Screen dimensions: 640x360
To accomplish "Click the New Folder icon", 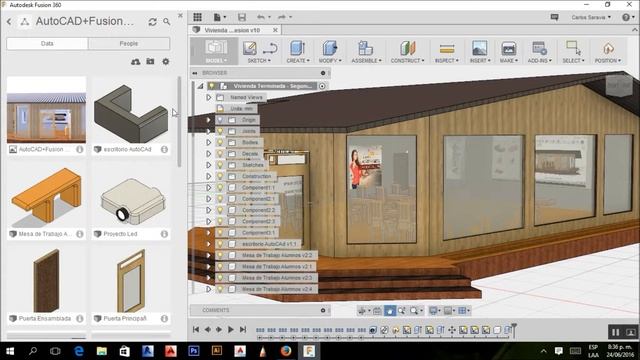I will [x=150, y=61].
